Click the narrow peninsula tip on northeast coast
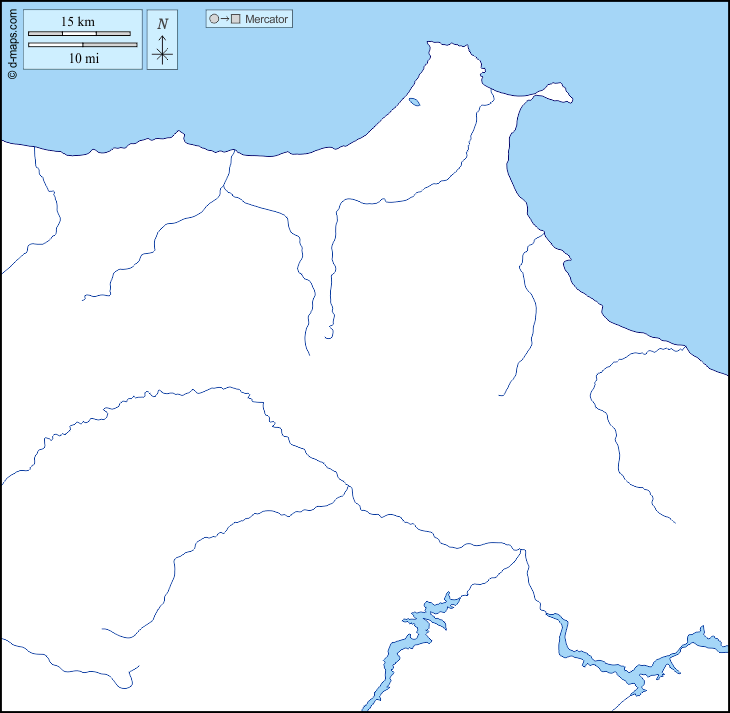730x713 pixels. [566, 96]
